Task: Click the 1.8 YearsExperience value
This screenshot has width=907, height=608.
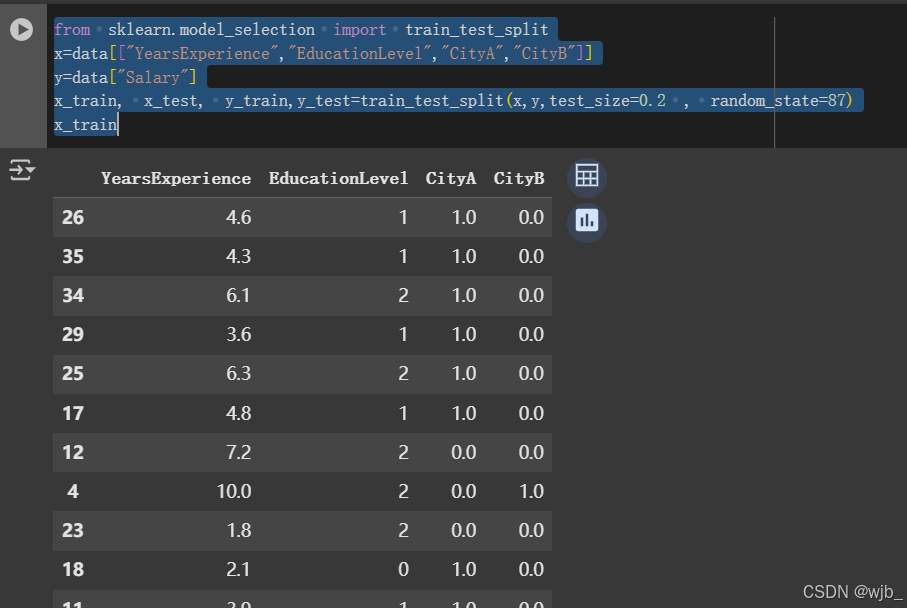Action: [238, 530]
